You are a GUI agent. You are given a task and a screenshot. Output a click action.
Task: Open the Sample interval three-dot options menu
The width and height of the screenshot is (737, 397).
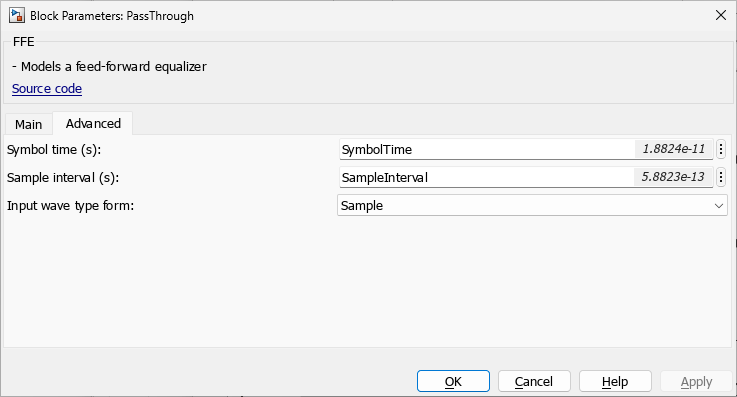pos(721,178)
